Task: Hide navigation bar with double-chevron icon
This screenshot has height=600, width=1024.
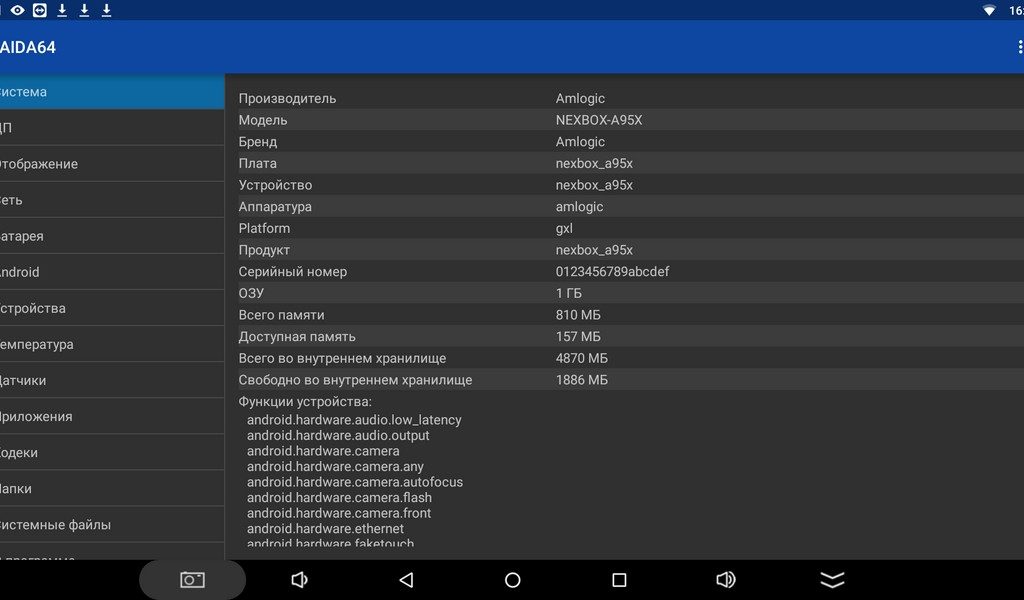Action: pyautogui.click(x=832, y=580)
